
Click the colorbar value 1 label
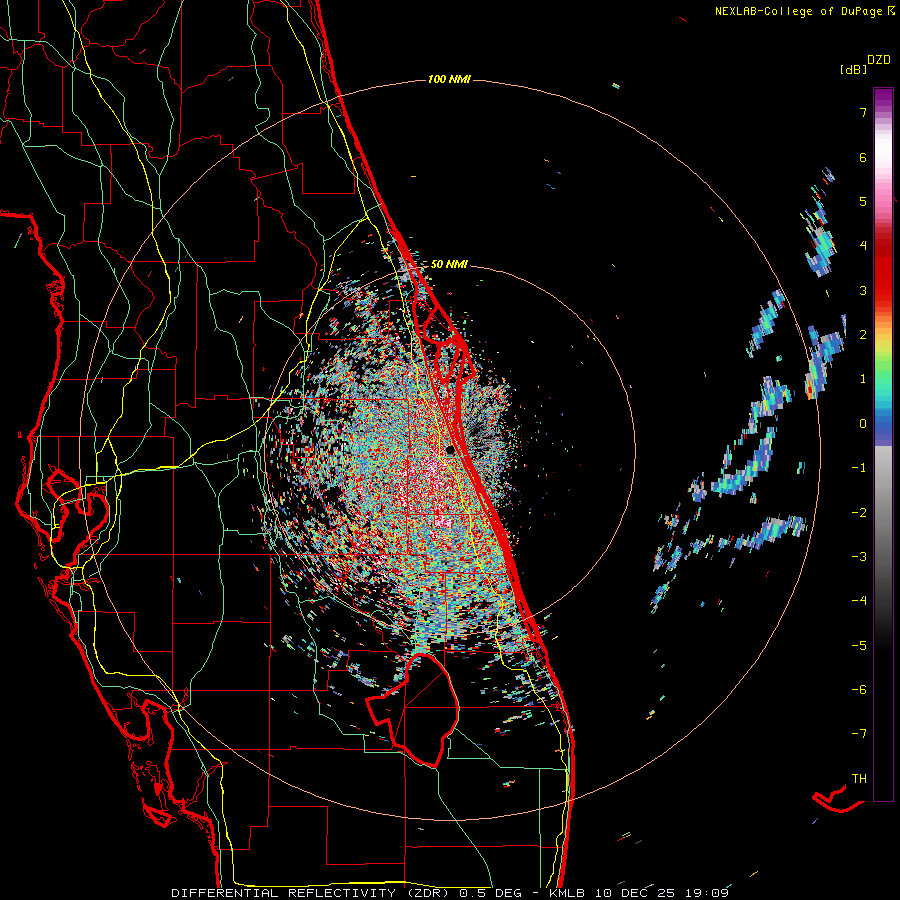point(863,379)
